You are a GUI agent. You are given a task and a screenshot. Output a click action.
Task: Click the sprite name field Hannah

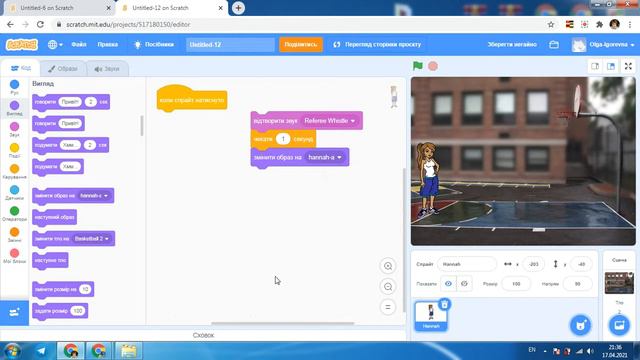pyautogui.click(x=467, y=264)
